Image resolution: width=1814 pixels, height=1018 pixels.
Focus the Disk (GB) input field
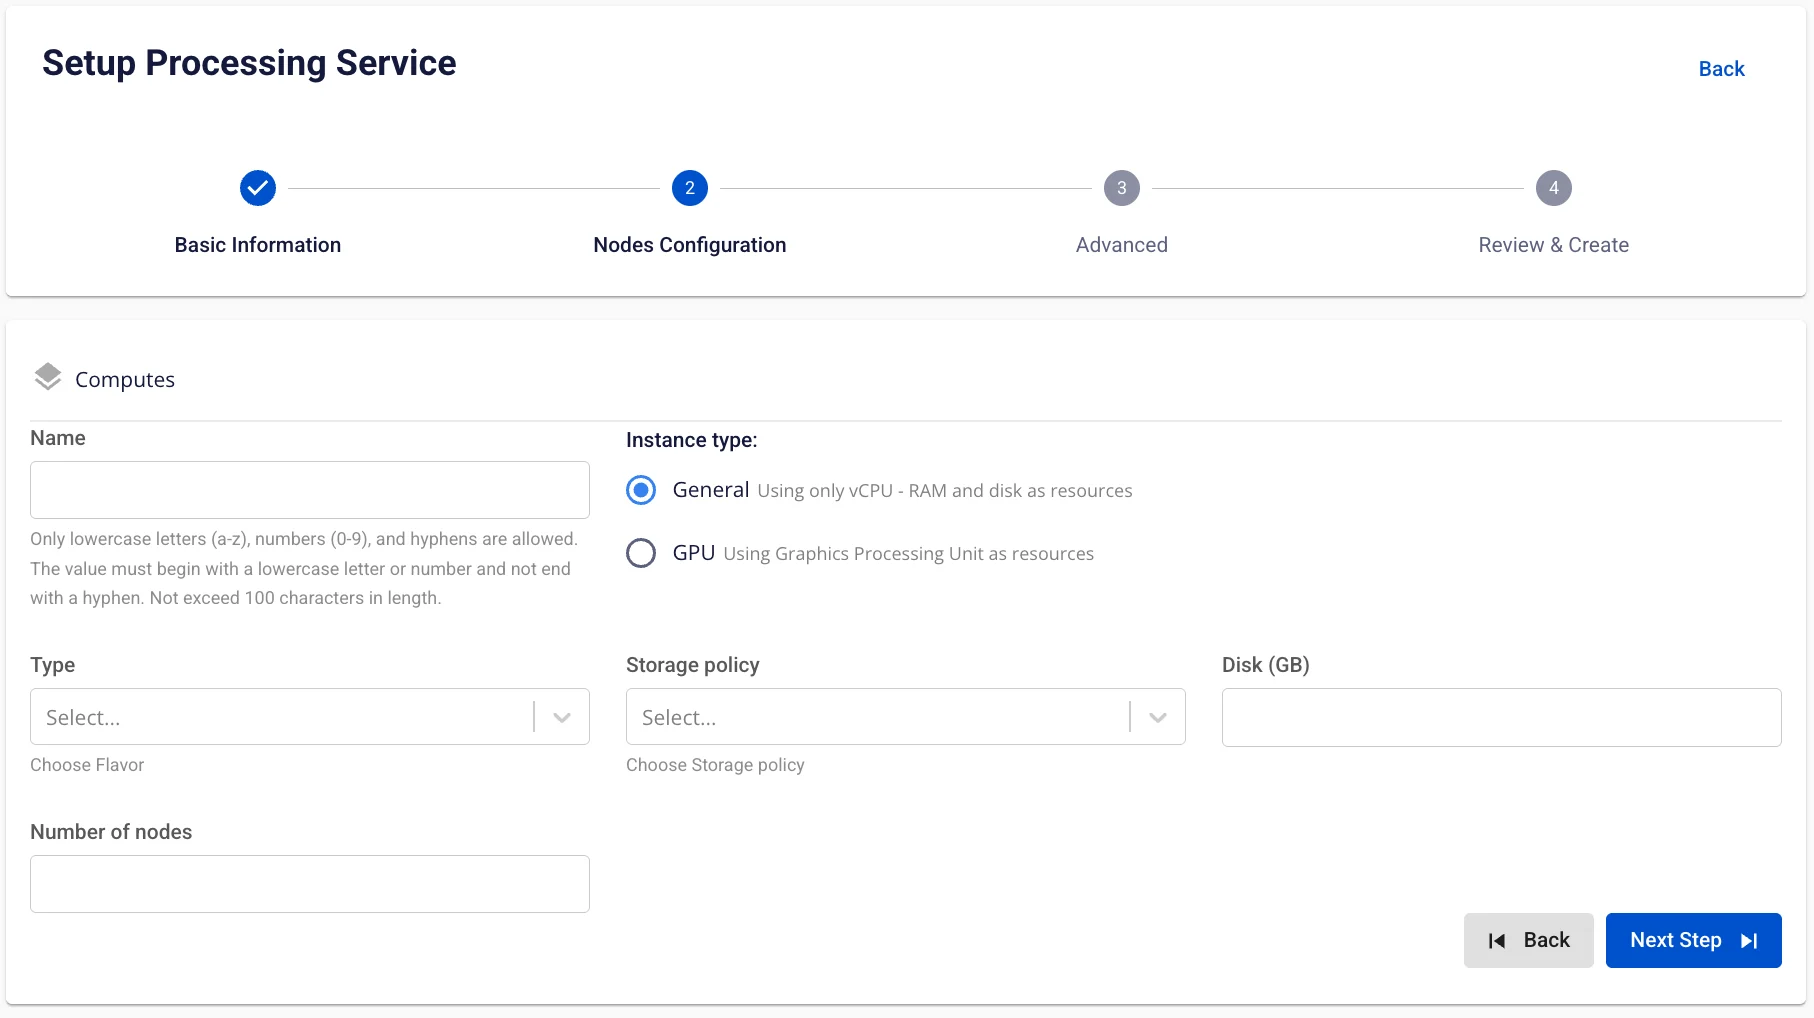(x=1502, y=717)
